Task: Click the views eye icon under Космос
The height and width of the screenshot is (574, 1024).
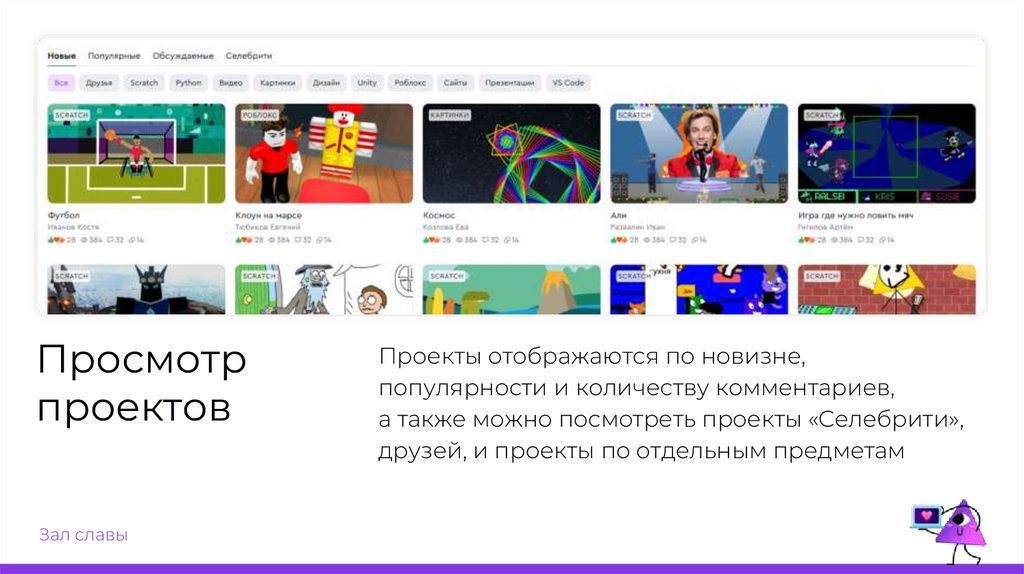Action: click(458, 240)
